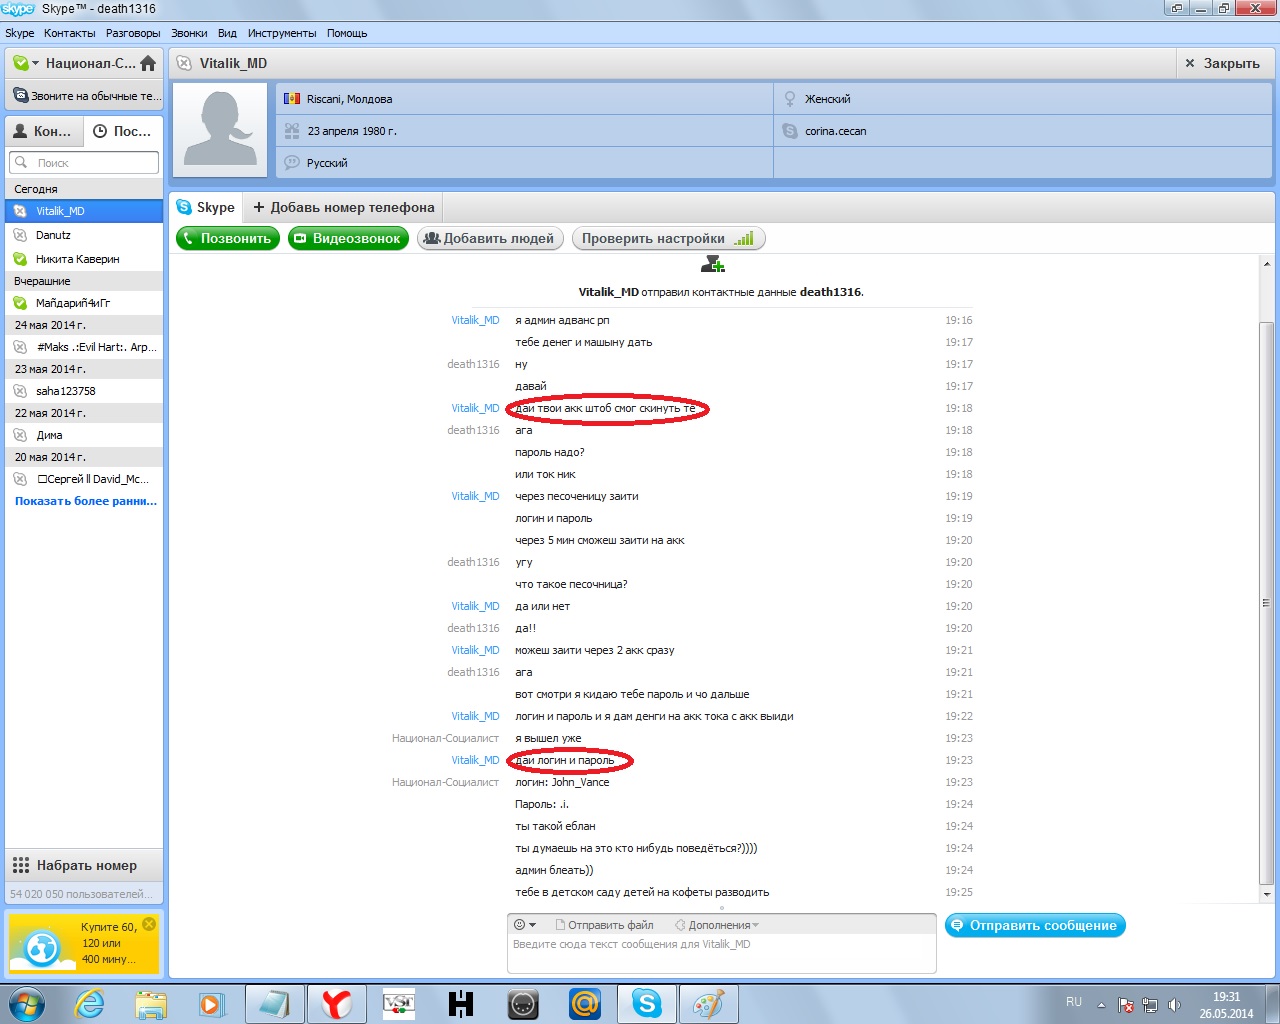
Task: Open the Контакты menu
Action: pyautogui.click(x=69, y=33)
